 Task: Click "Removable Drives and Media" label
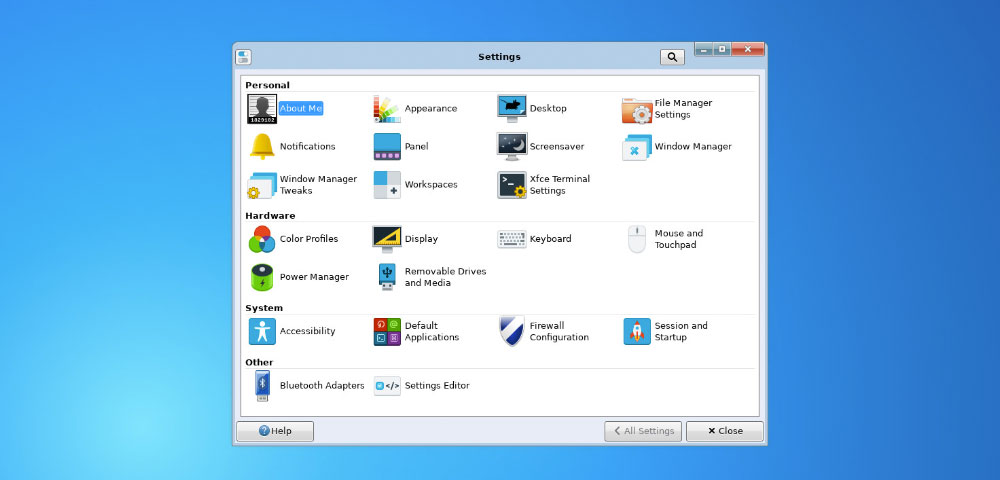click(445, 277)
